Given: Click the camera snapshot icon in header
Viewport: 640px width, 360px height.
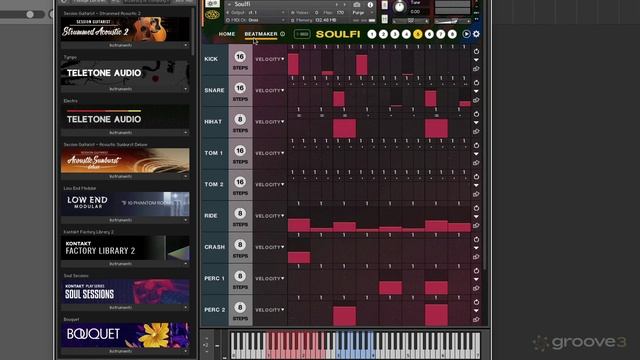Looking at the screenshot, I should 357,4.
